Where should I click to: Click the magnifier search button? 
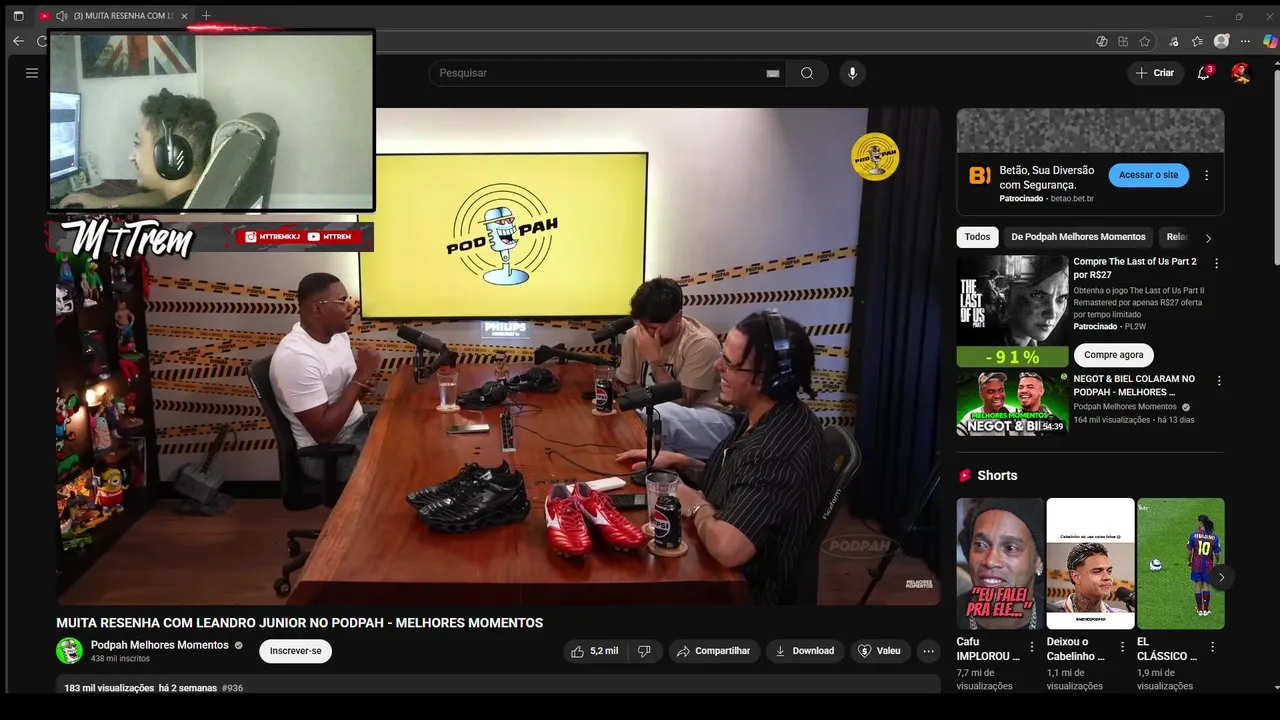(x=807, y=73)
